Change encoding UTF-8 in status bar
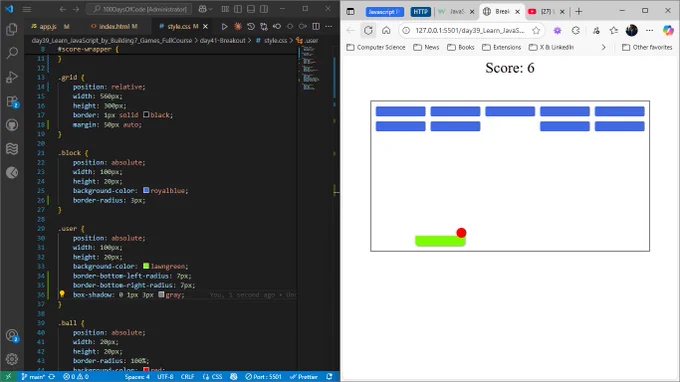This screenshot has width=680, height=382. click(165, 376)
